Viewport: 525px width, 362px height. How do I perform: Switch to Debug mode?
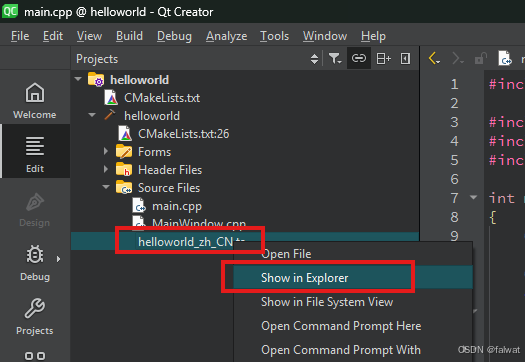35,263
